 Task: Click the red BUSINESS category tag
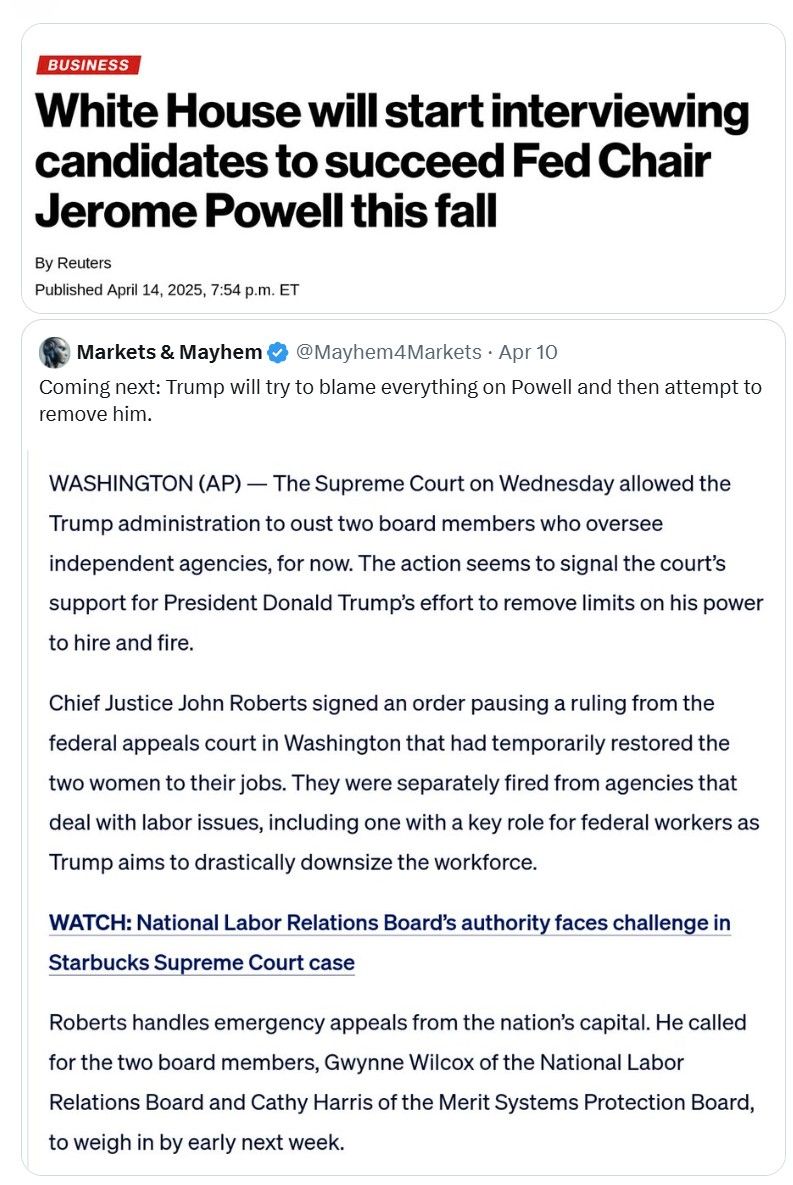[88, 65]
